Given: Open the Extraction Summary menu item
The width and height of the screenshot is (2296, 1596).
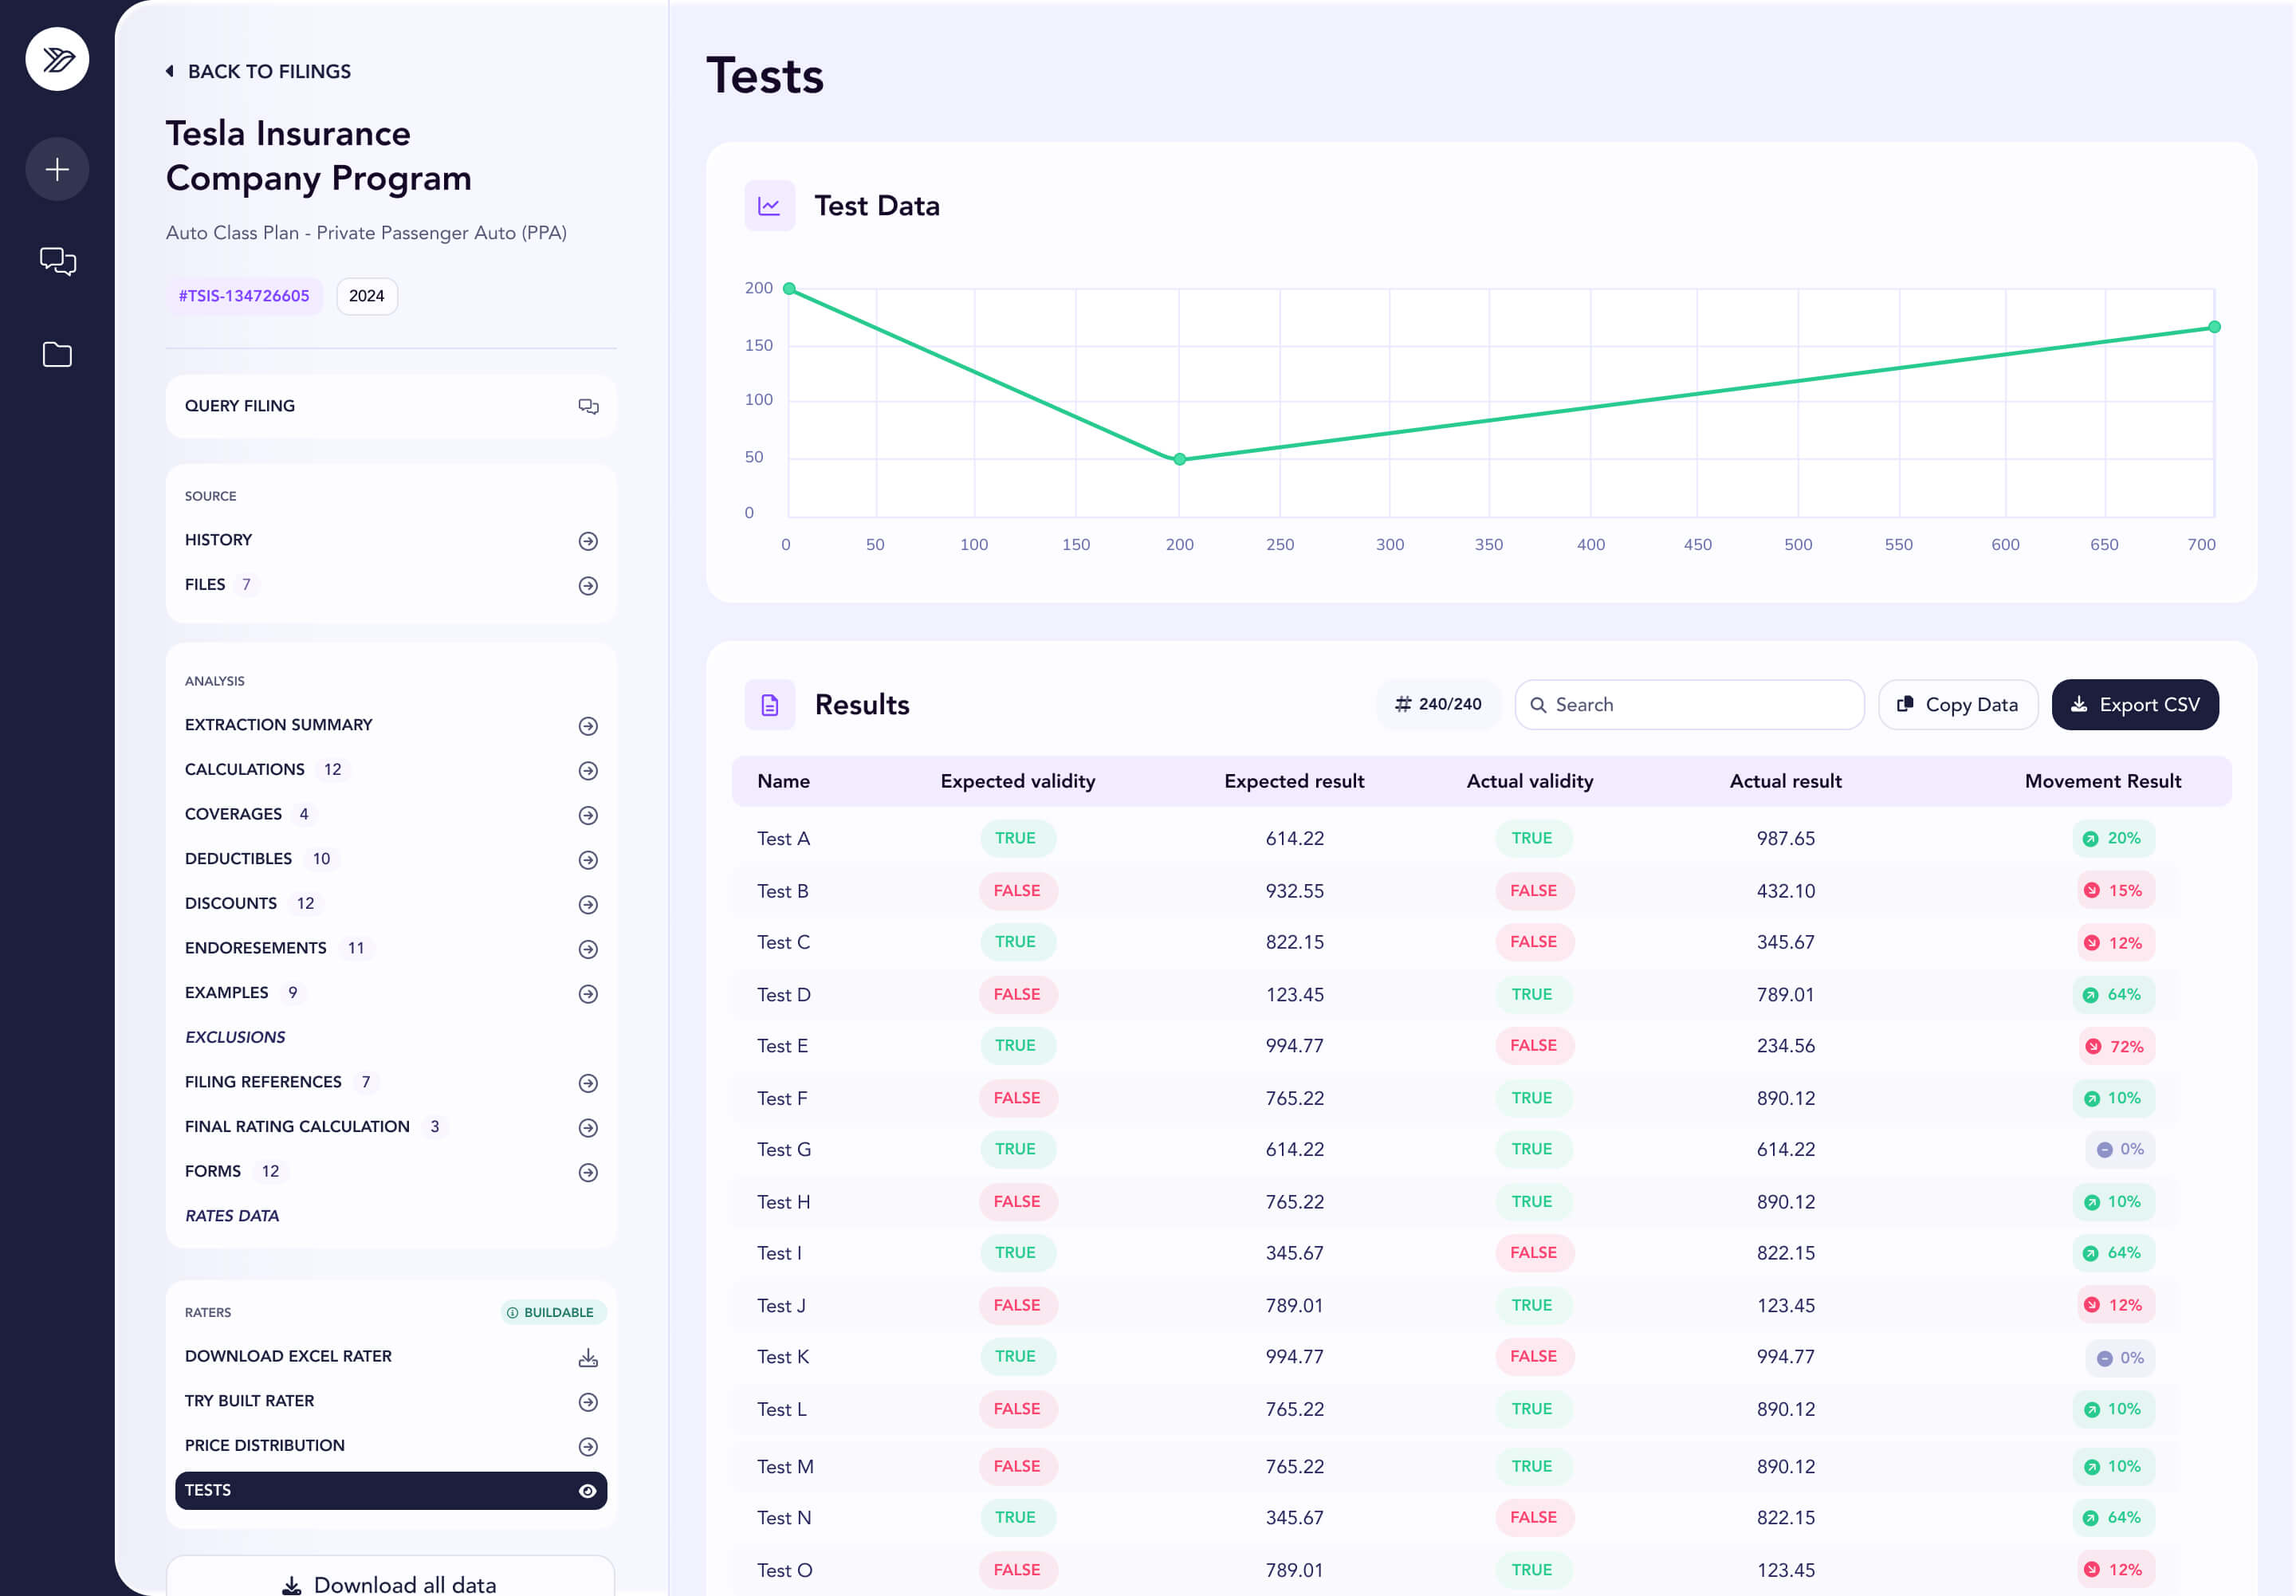Looking at the screenshot, I should (391, 725).
